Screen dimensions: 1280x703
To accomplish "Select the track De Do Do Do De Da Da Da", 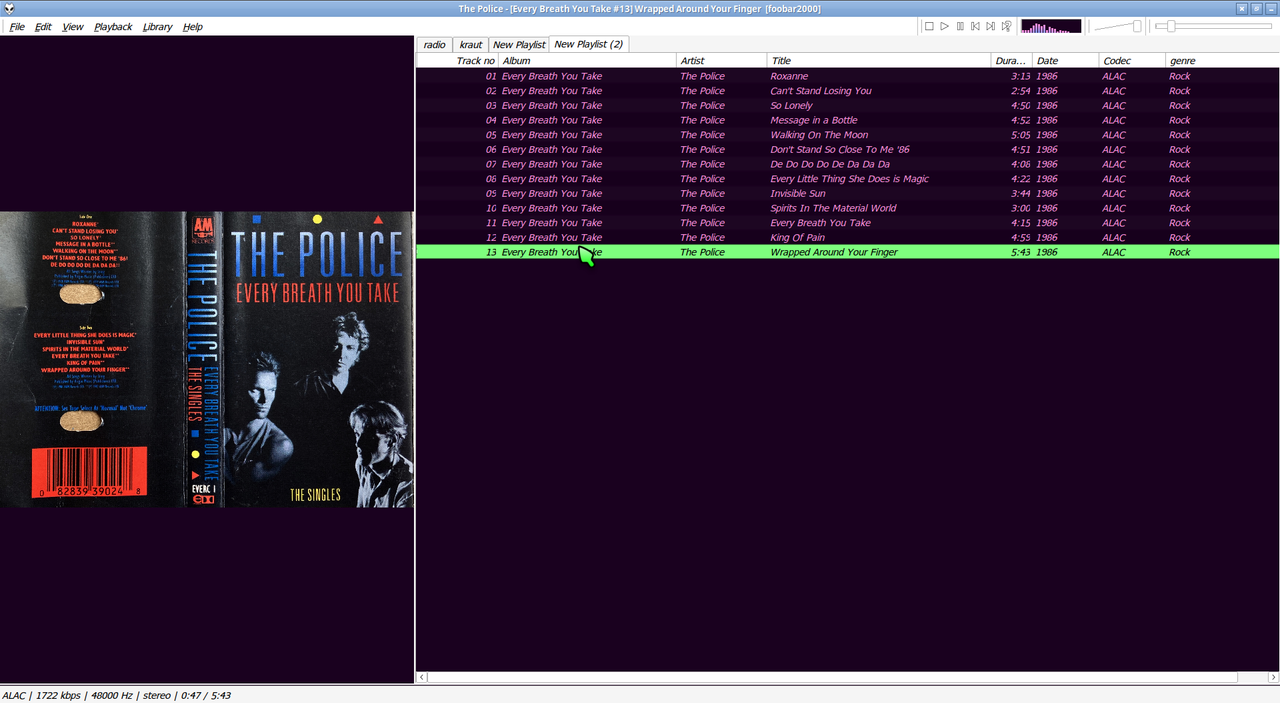I will [829, 164].
